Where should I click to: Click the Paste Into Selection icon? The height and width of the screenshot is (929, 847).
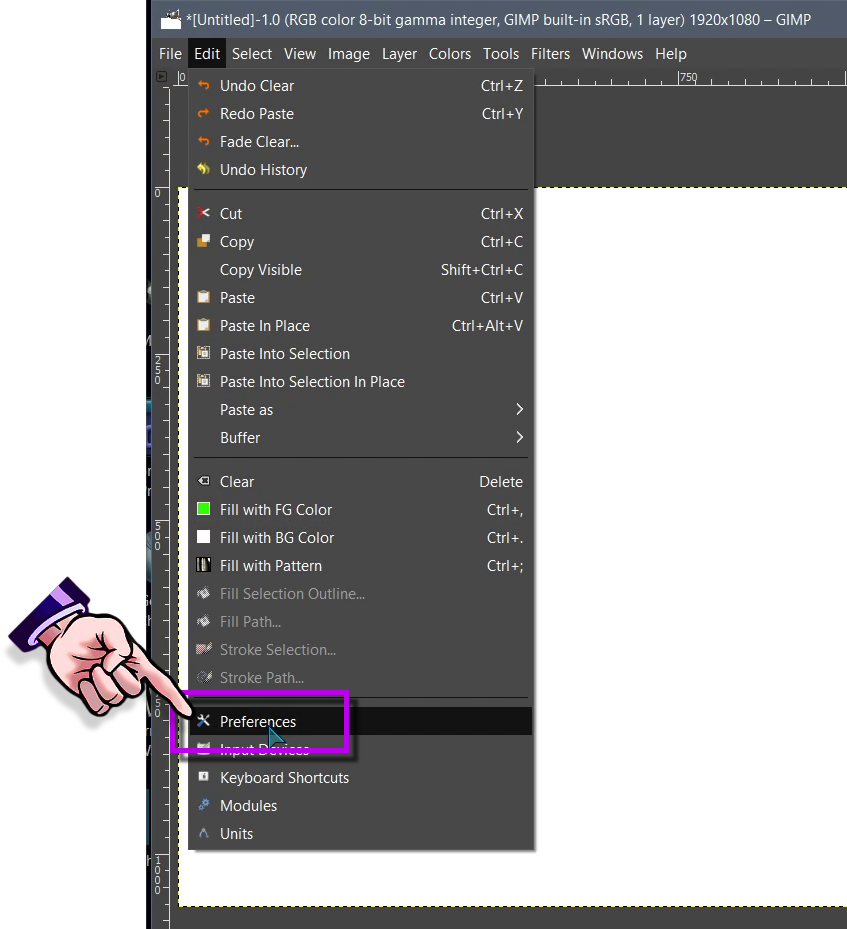pyautogui.click(x=203, y=353)
